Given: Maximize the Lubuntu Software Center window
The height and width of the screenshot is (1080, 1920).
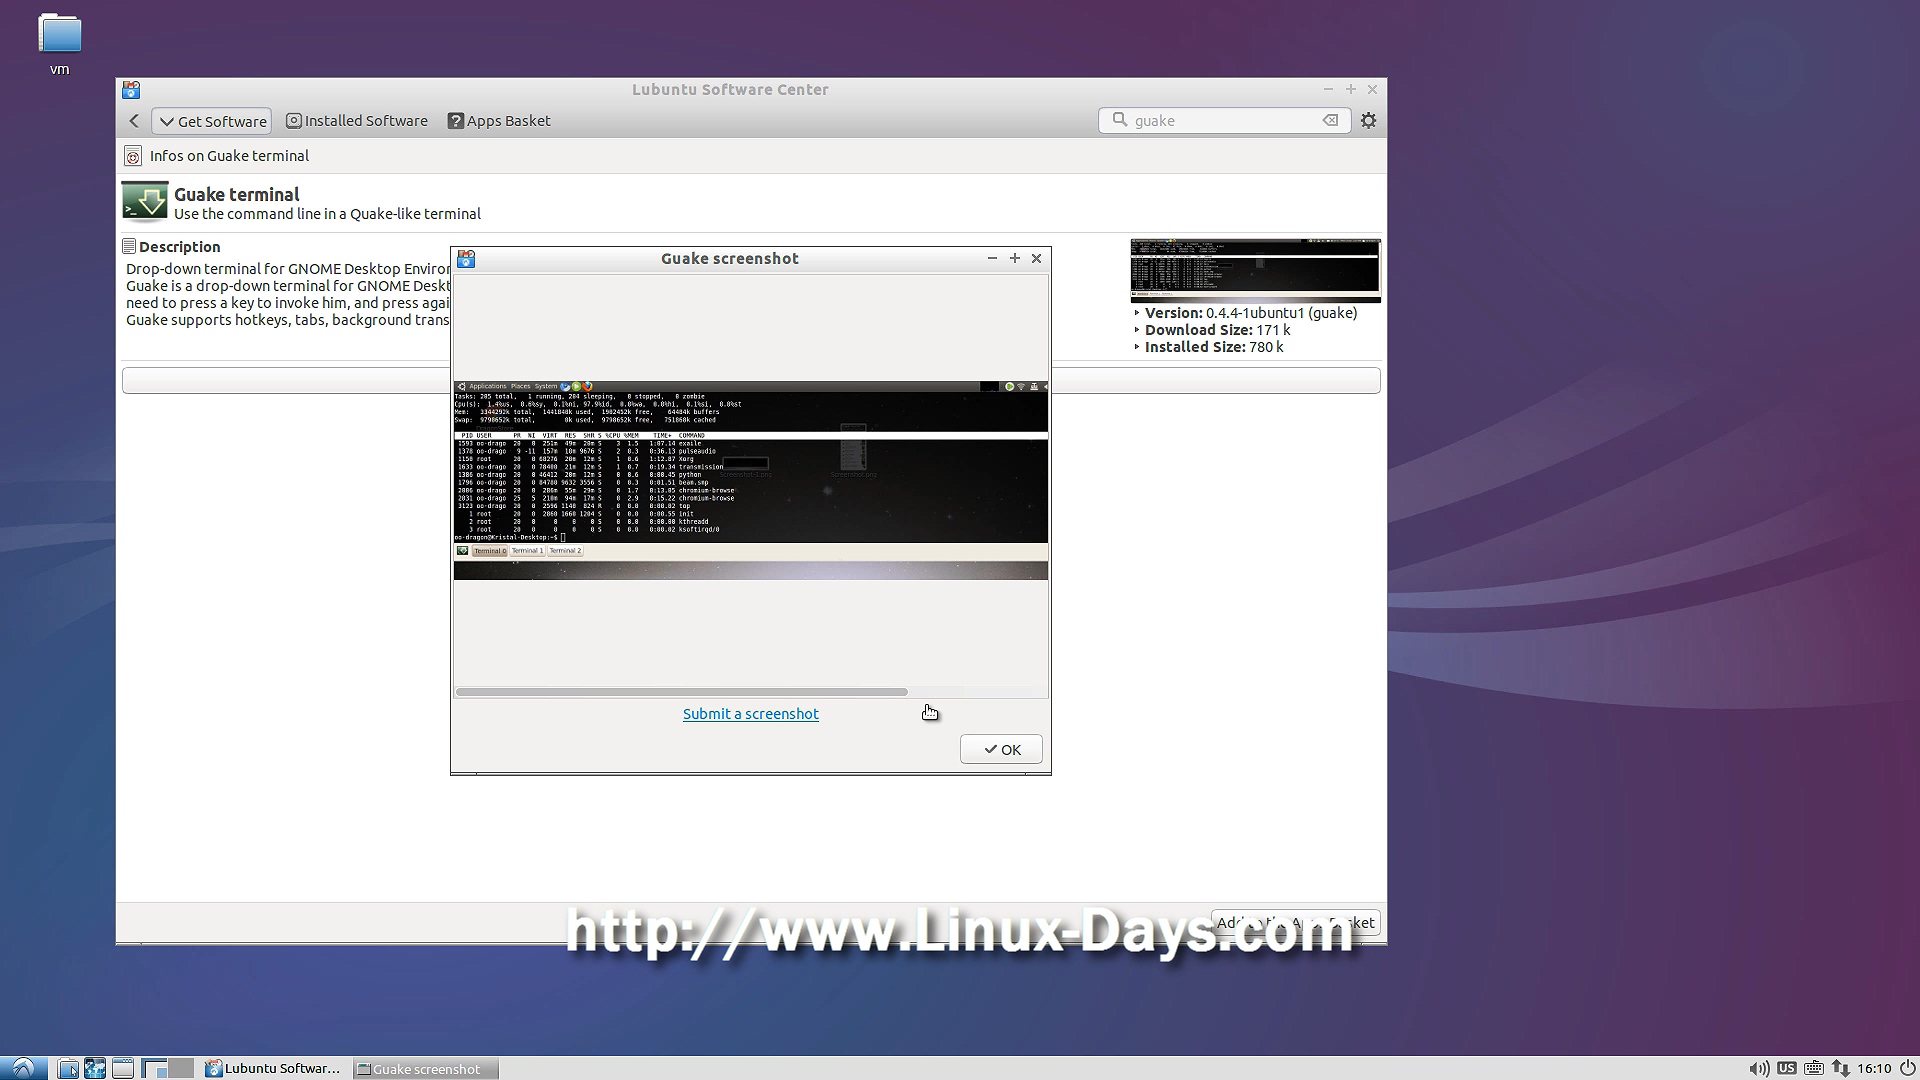Looking at the screenshot, I should point(1351,89).
